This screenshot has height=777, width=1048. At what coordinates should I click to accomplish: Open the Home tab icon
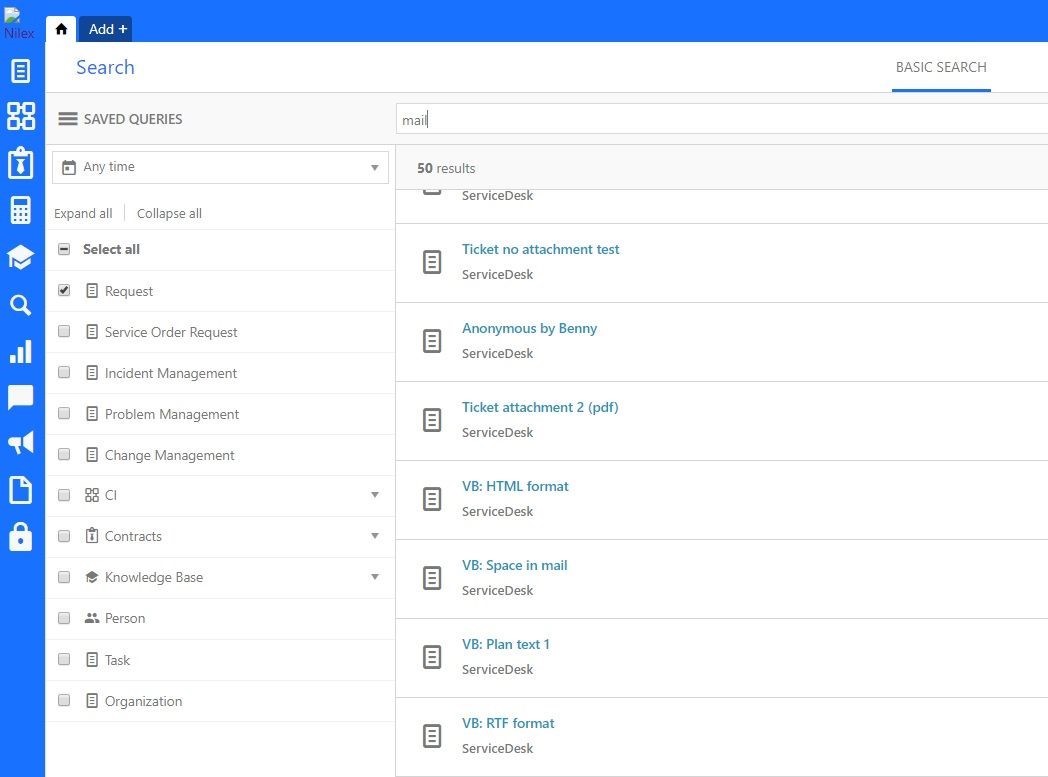(x=61, y=29)
